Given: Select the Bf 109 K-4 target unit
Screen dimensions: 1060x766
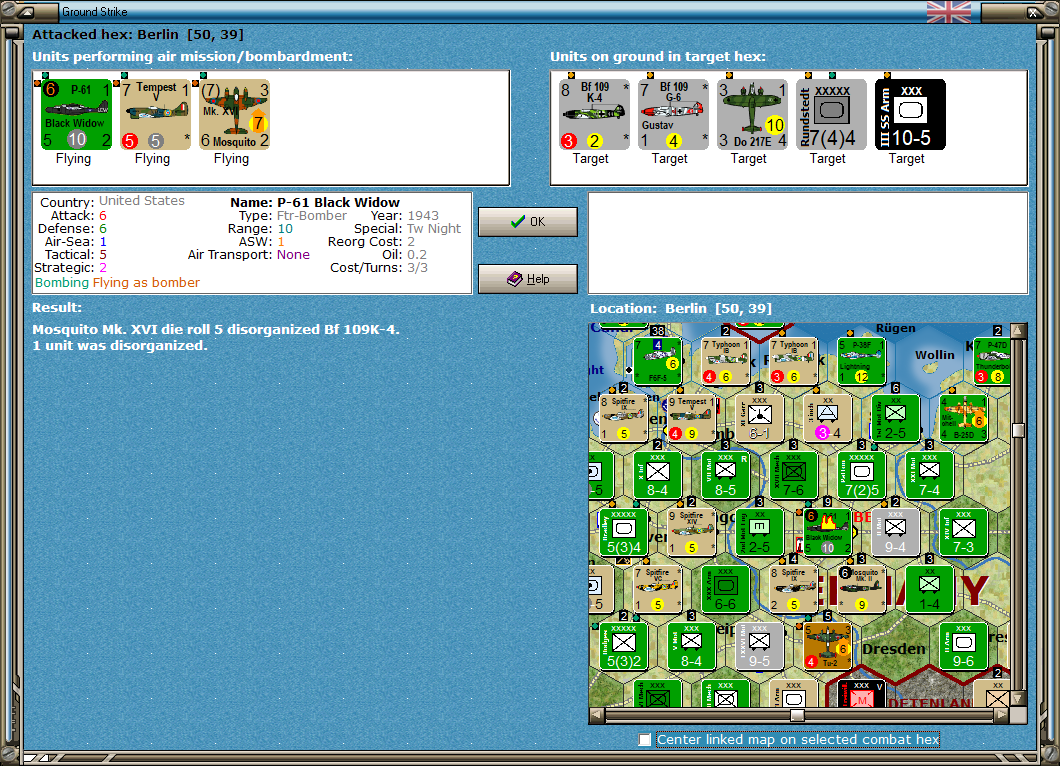Looking at the screenshot, I should point(594,114).
